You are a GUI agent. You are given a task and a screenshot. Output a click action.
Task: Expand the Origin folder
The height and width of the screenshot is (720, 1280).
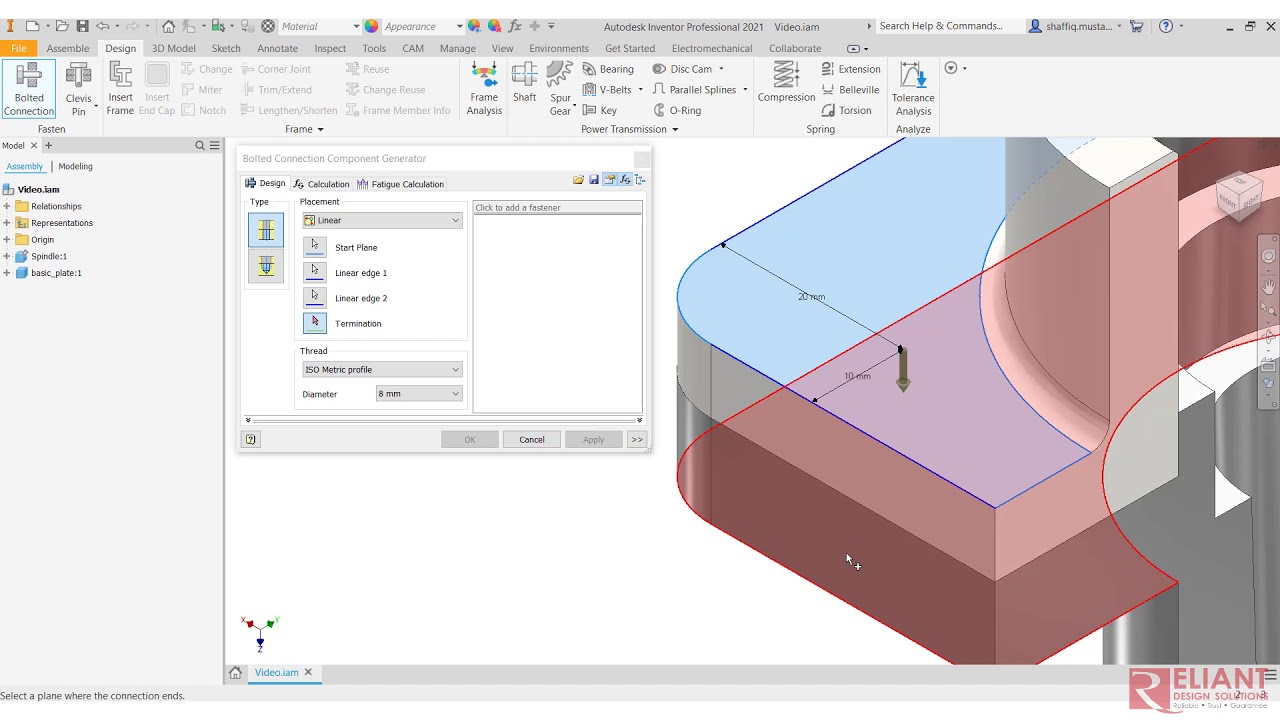[x=7, y=240]
